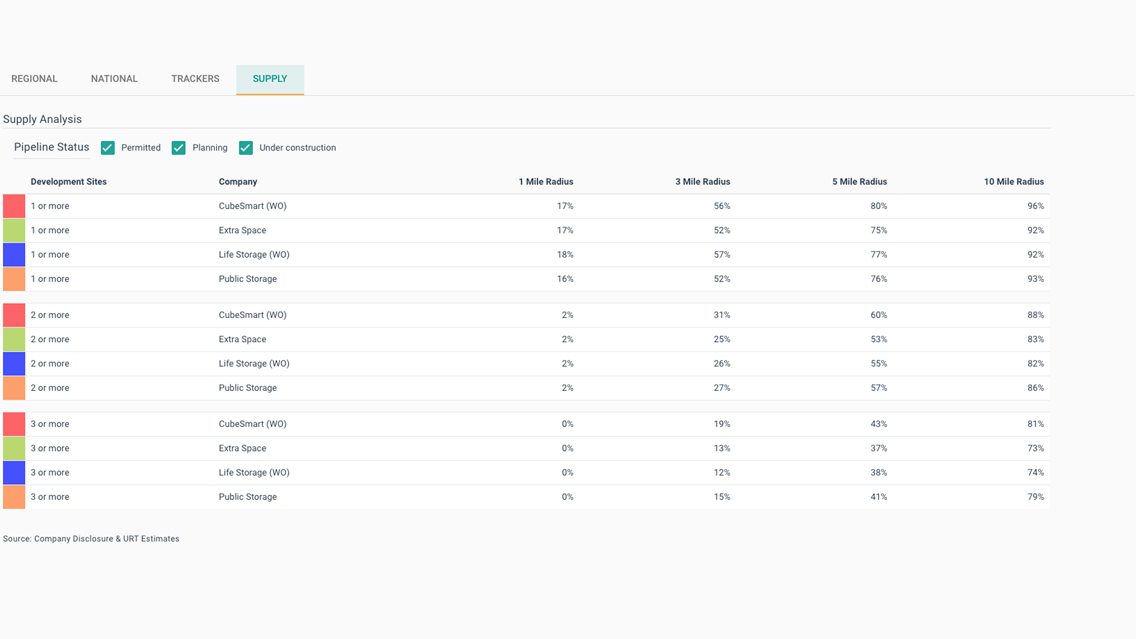Disable the Under construction checkbox
The image size is (1136, 639).
(246, 148)
